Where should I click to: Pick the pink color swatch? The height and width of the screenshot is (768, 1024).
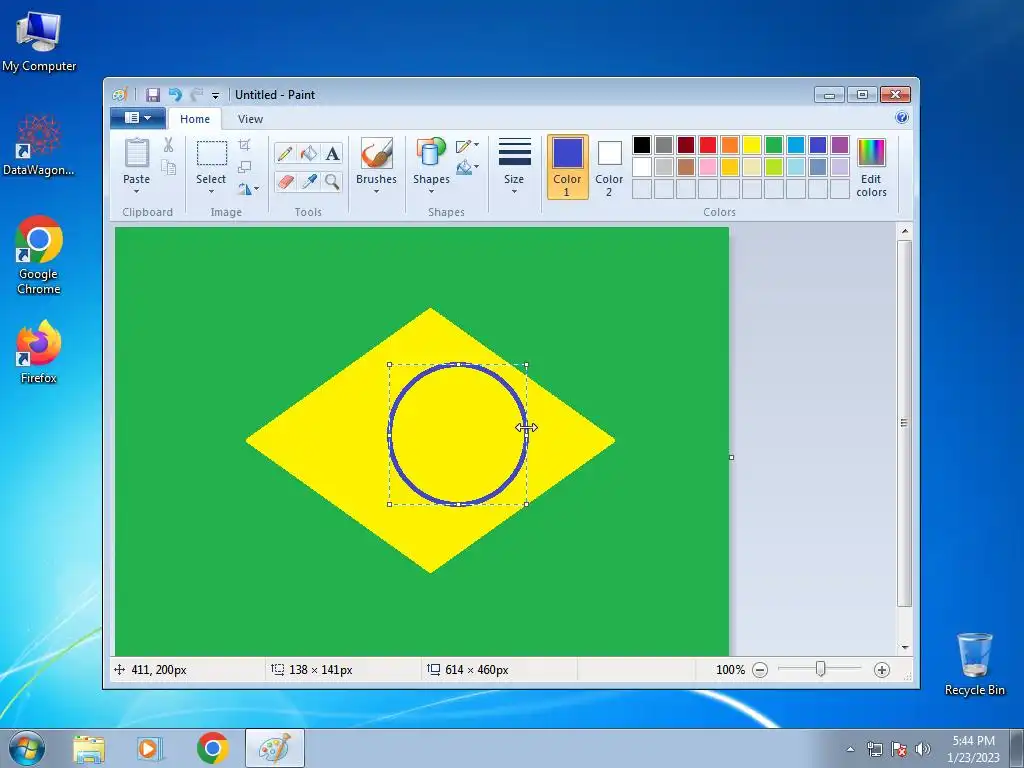tap(708, 167)
